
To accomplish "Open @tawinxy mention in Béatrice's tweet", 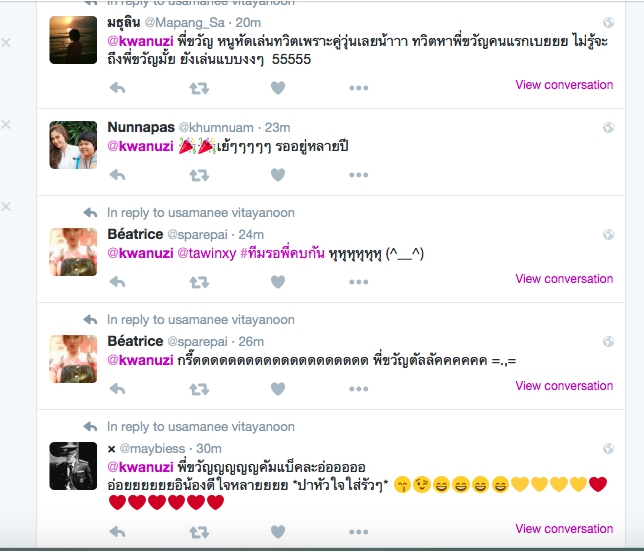I will pyautogui.click(x=207, y=253).
